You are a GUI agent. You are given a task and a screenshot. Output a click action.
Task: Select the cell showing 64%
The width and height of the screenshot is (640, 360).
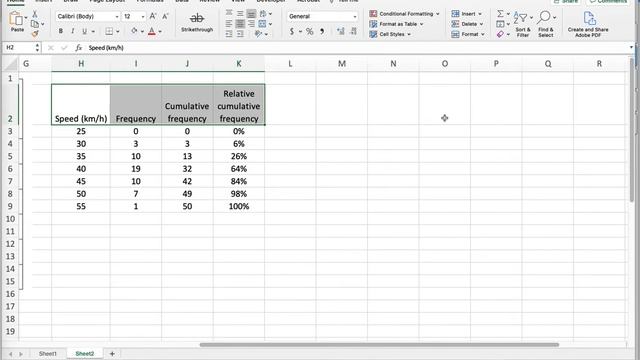tap(239, 169)
